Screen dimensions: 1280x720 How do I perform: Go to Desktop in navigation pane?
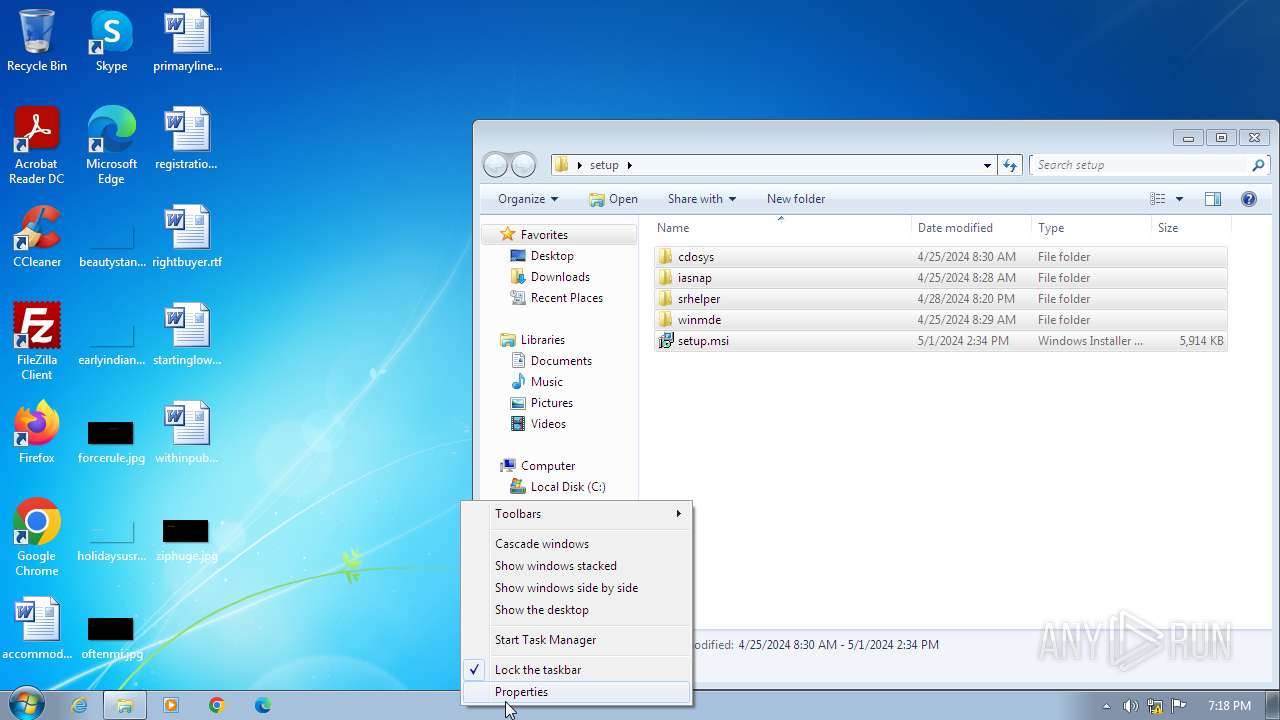(x=551, y=256)
